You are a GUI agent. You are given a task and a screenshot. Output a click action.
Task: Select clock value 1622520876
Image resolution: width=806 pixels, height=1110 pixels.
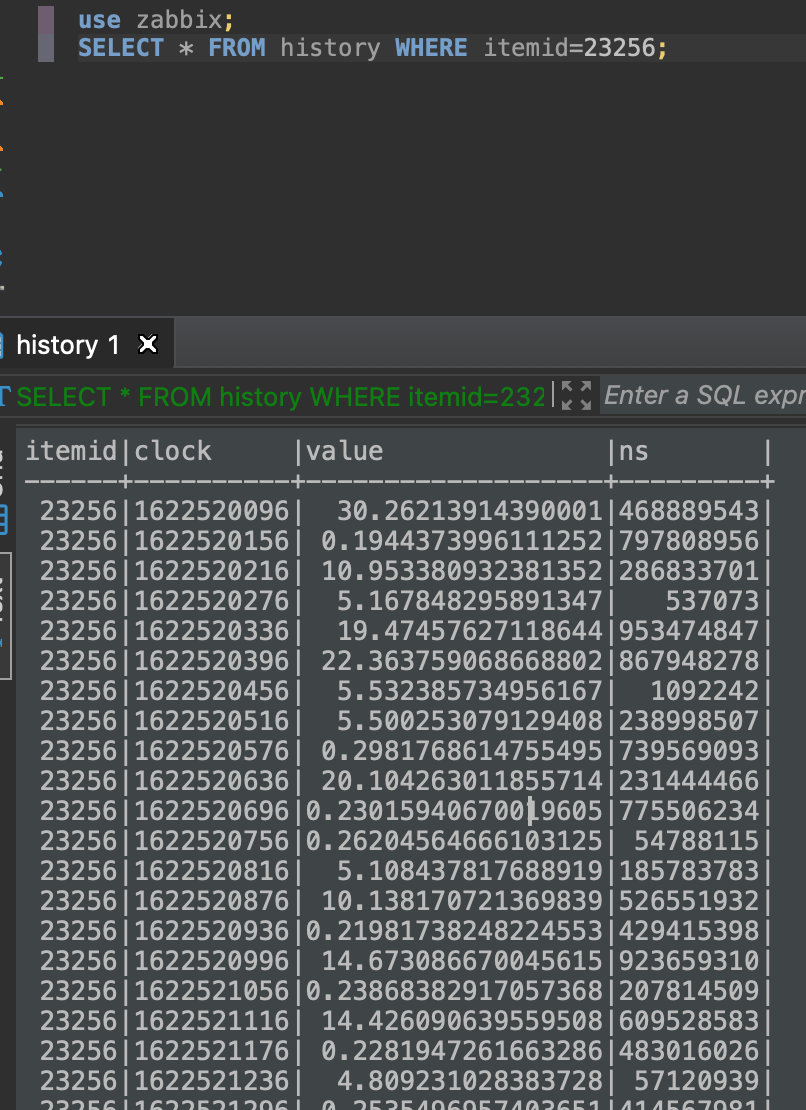pos(212,900)
